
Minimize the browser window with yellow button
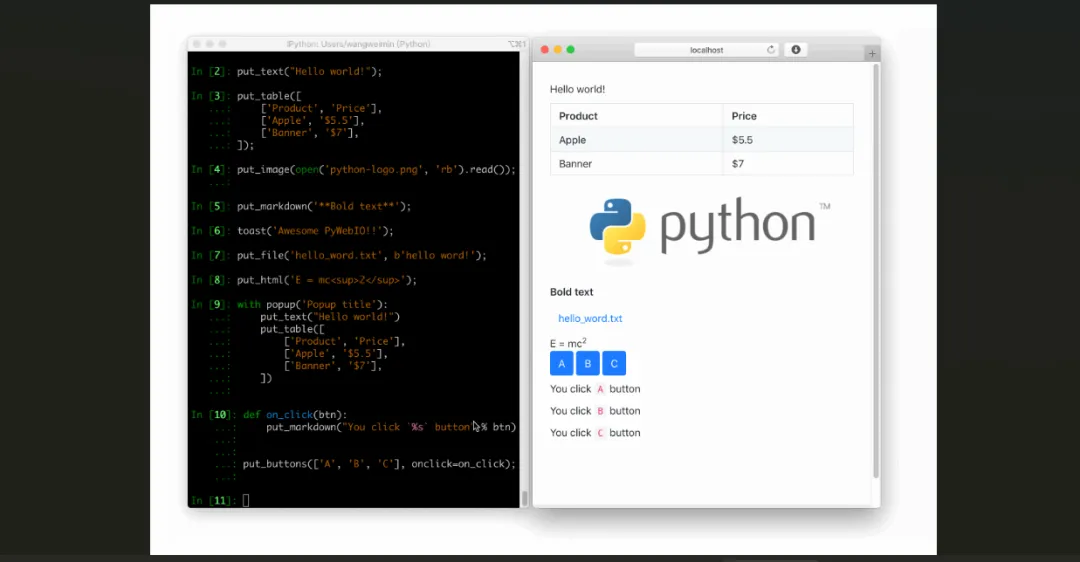(x=558, y=50)
